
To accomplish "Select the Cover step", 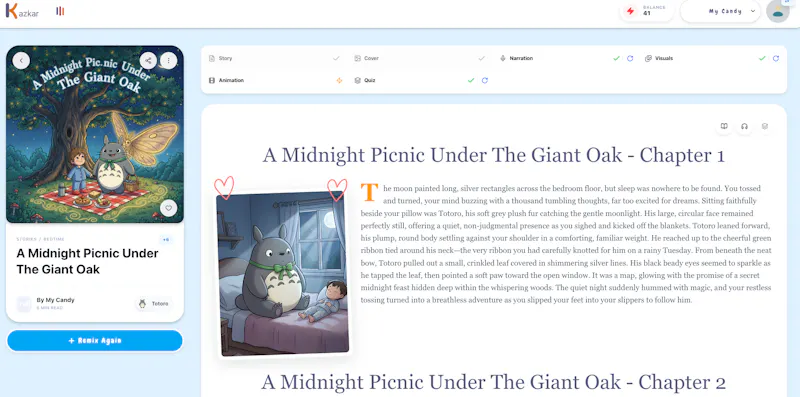I will coord(420,58).
